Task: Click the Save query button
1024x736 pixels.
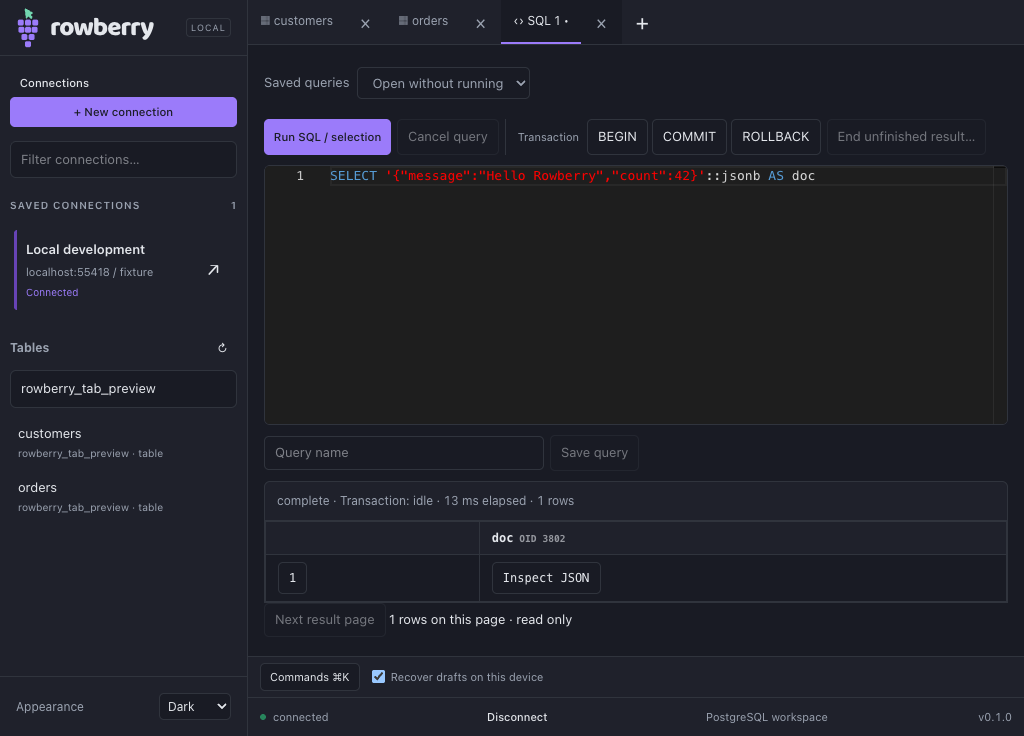Action: tap(594, 453)
